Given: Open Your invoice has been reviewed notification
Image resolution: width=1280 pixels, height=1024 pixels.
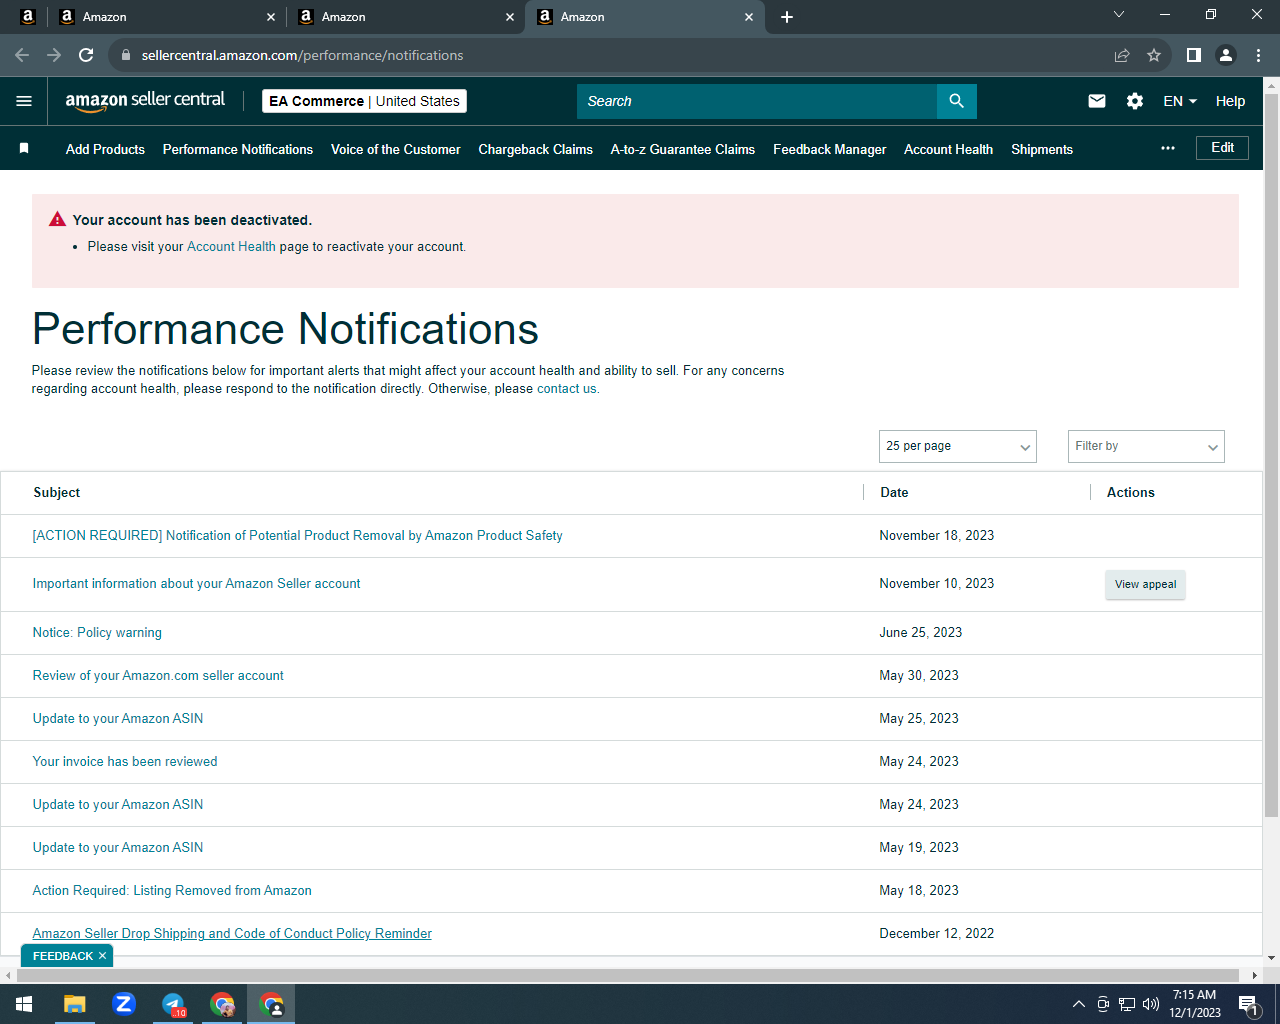Looking at the screenshot, I should click(125, 762).
